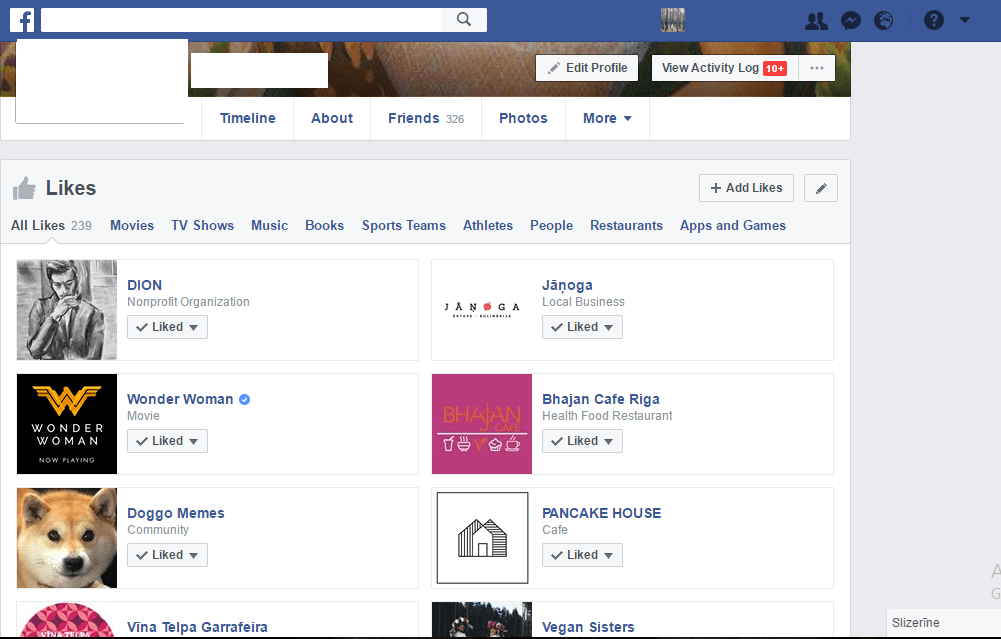Open the Wonder Woman page link
The height and width of the screenshot is (639, 1001).
coord(180,399)
